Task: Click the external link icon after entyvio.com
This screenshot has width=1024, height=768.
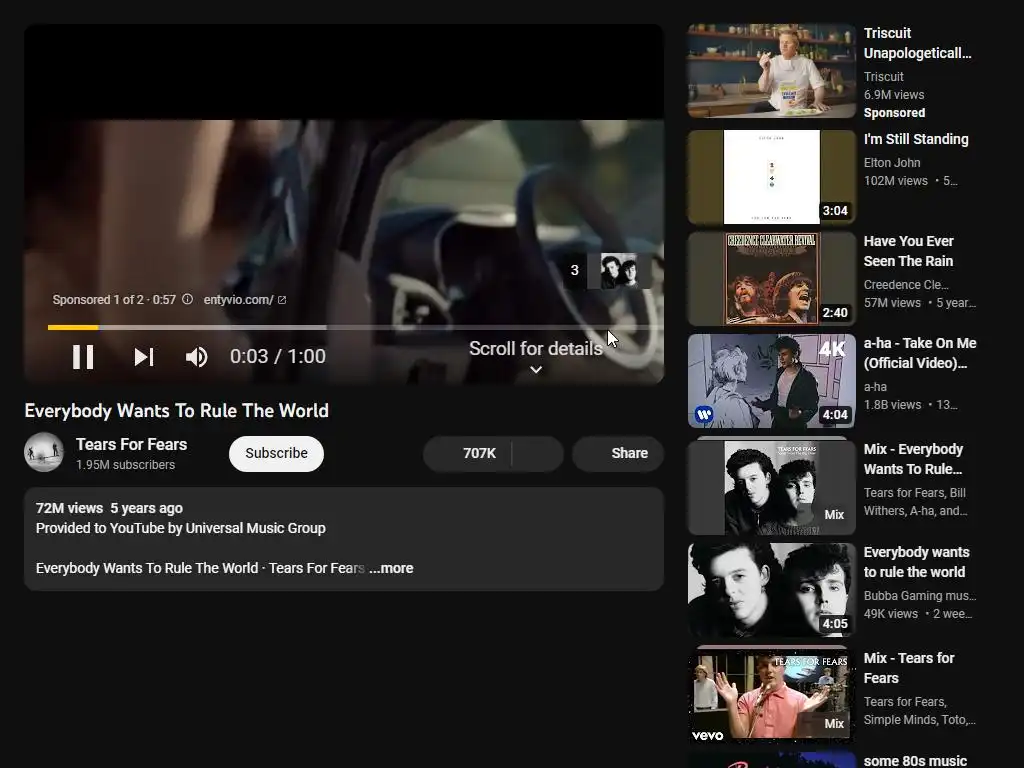Action: point(282,300)
